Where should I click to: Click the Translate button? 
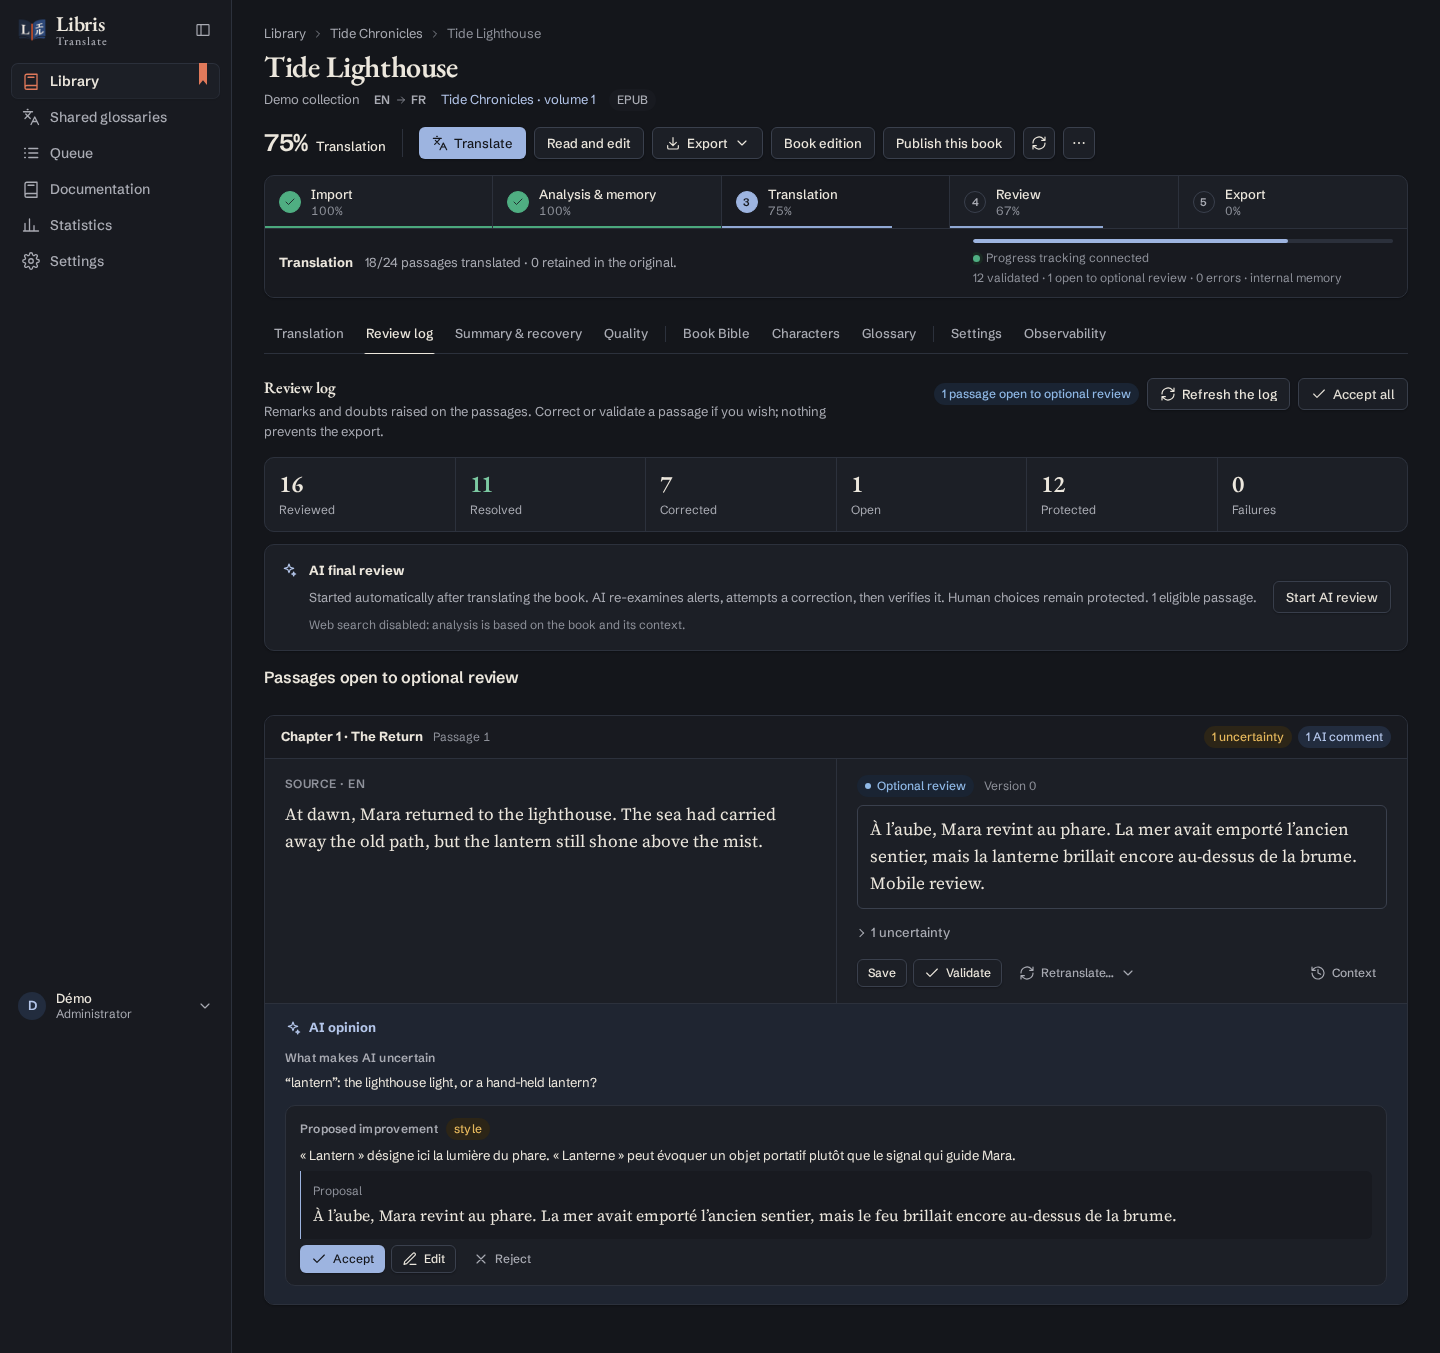(472, 143)
